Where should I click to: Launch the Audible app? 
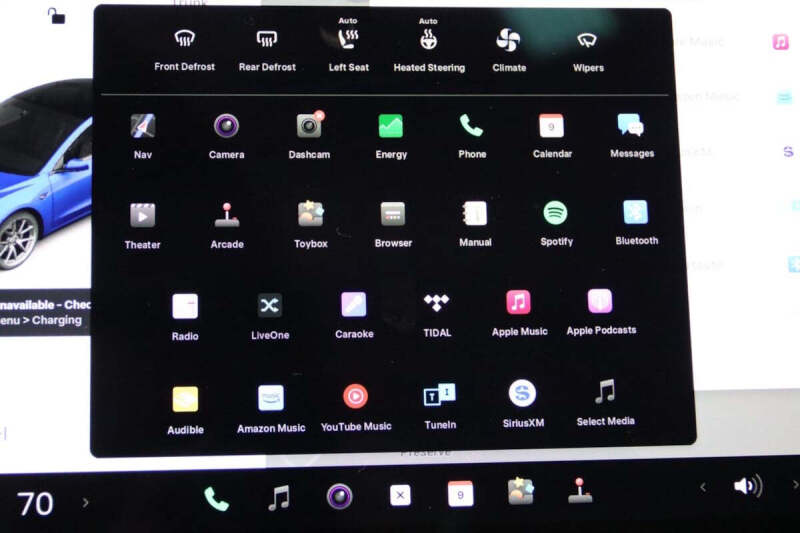click(185, 410)
